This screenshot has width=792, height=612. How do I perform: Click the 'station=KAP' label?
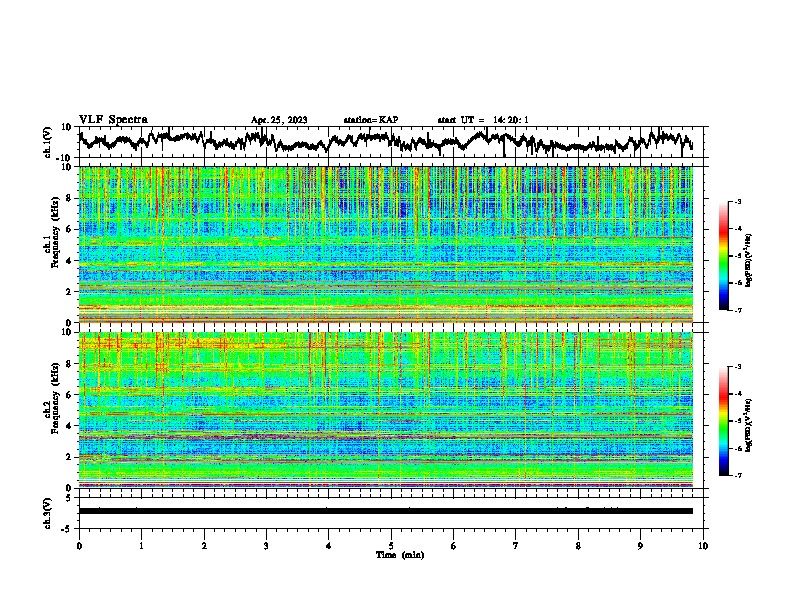tap(371, 120)
